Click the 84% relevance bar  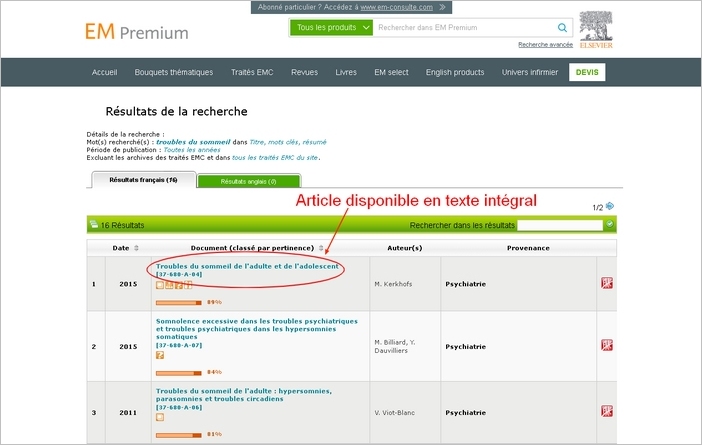click(179, 372)
